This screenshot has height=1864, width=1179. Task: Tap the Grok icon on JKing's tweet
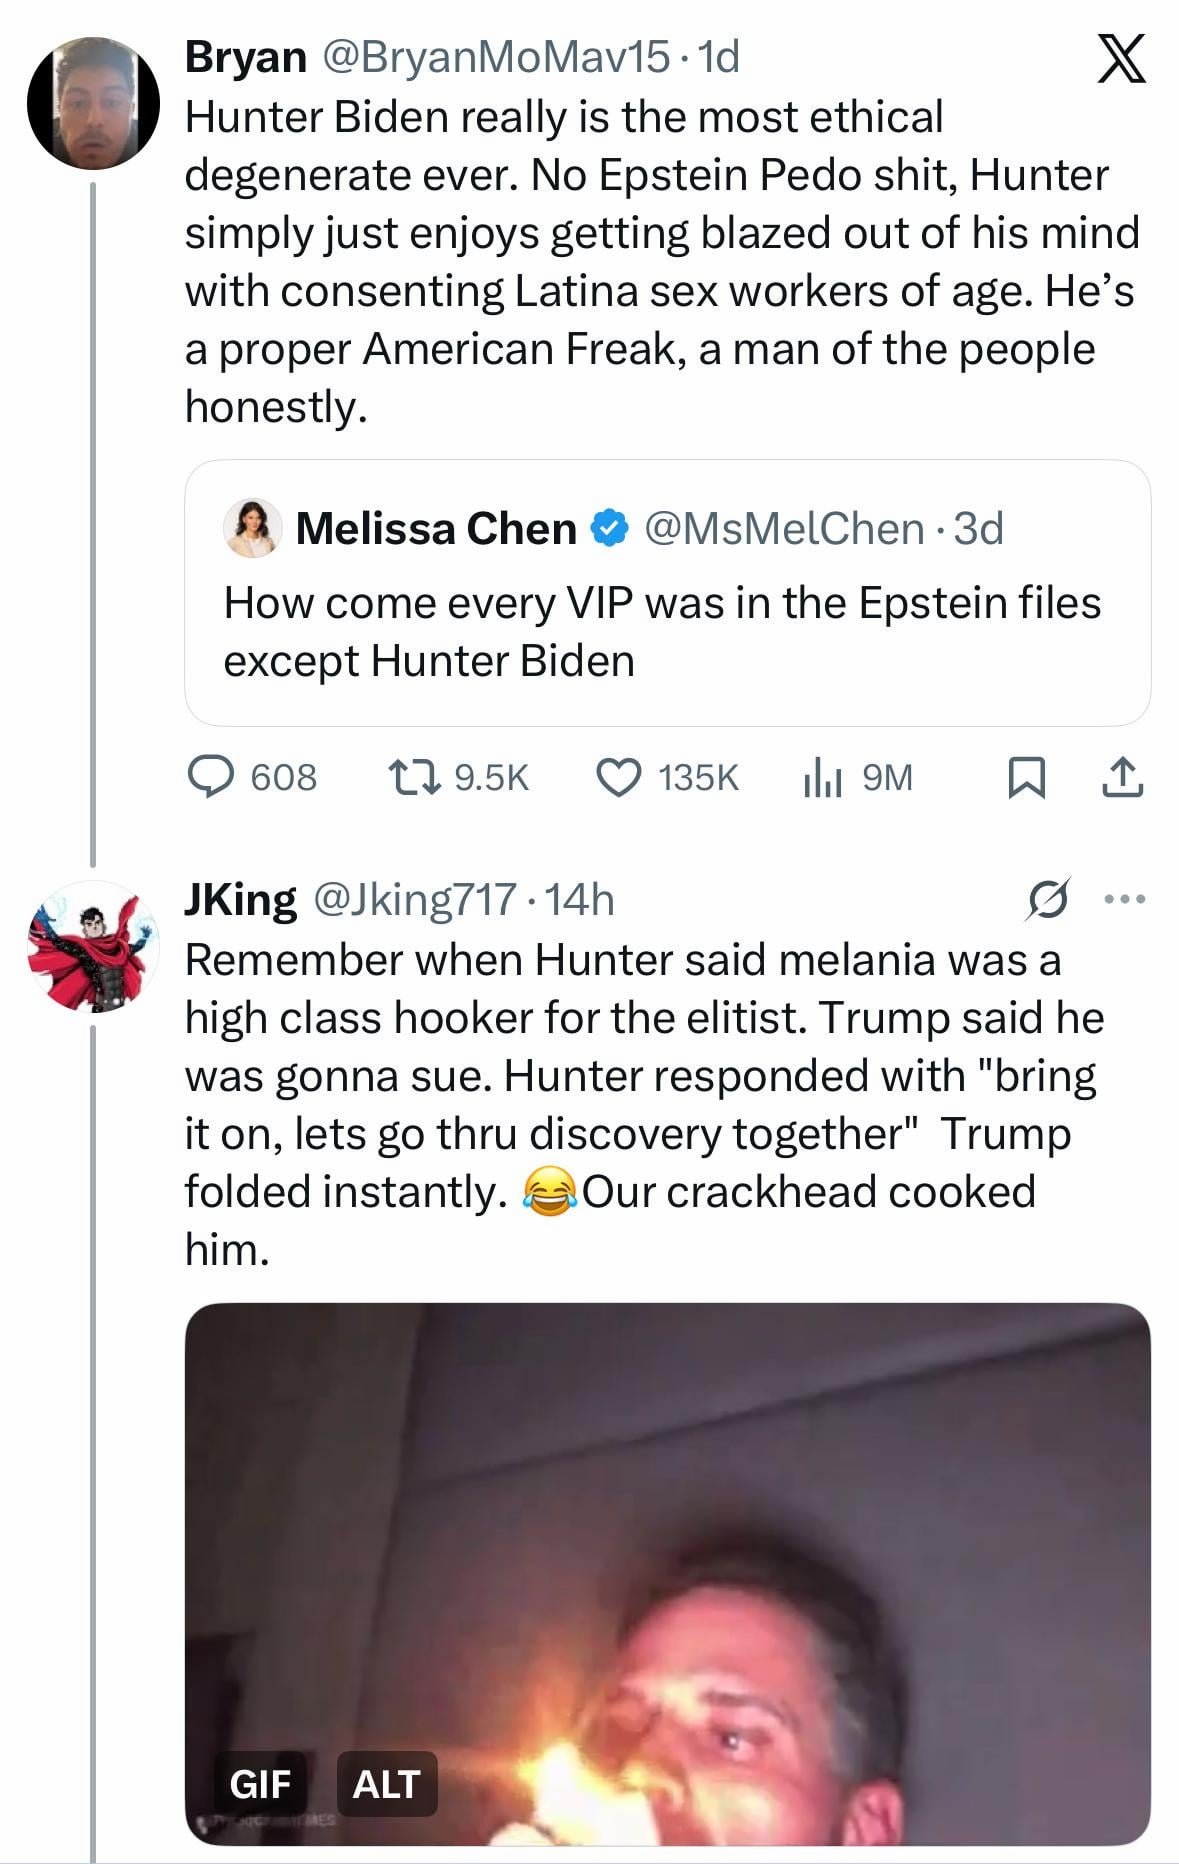pos(1049,899)
